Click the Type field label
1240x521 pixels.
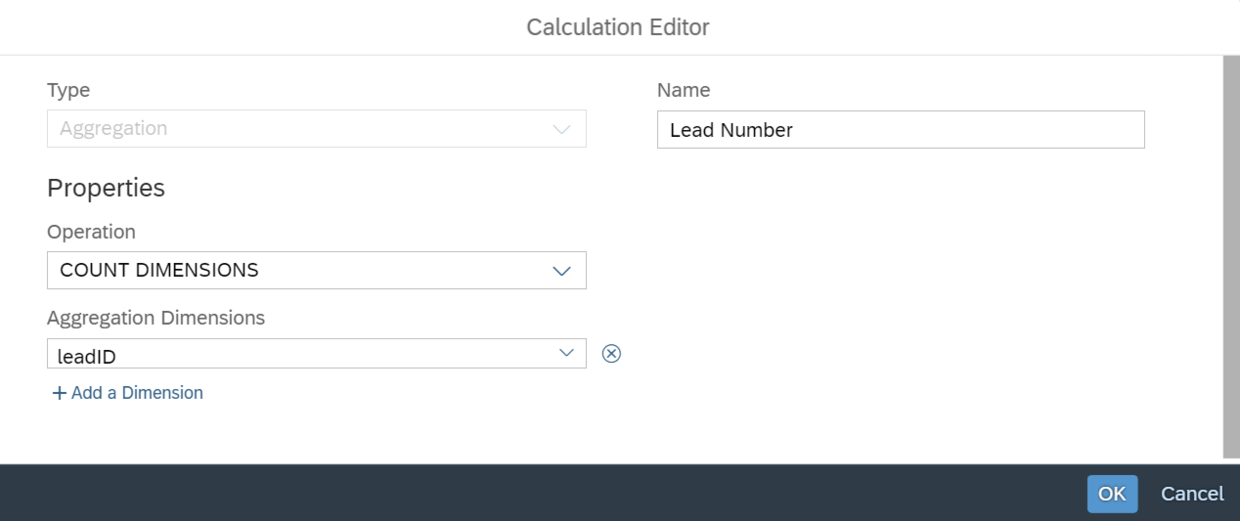pyautogui.click(x=68, y=90)
